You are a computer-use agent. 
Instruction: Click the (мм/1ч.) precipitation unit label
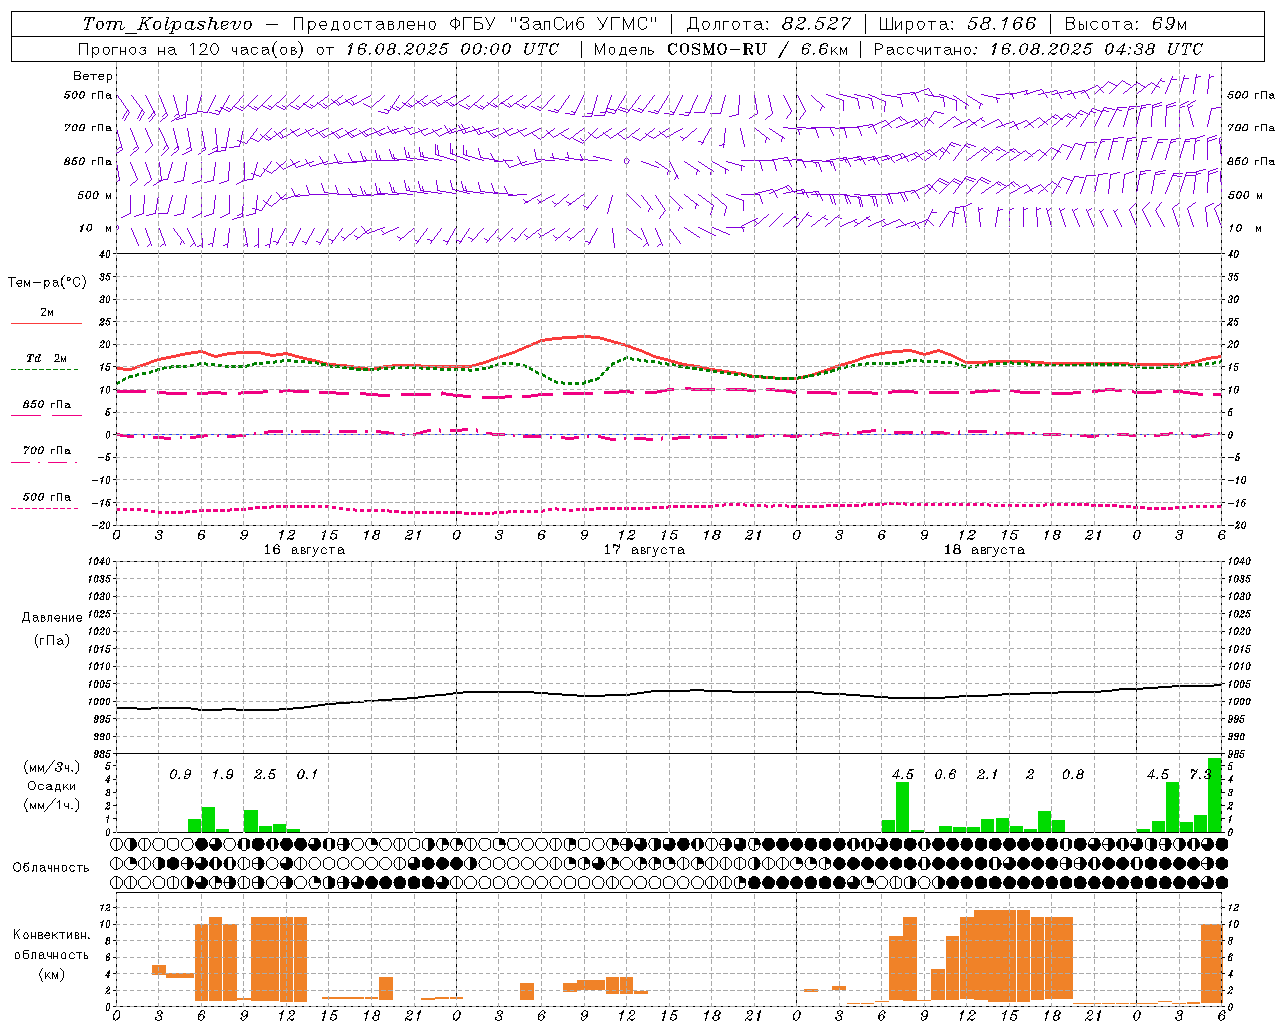pos(51,805)
